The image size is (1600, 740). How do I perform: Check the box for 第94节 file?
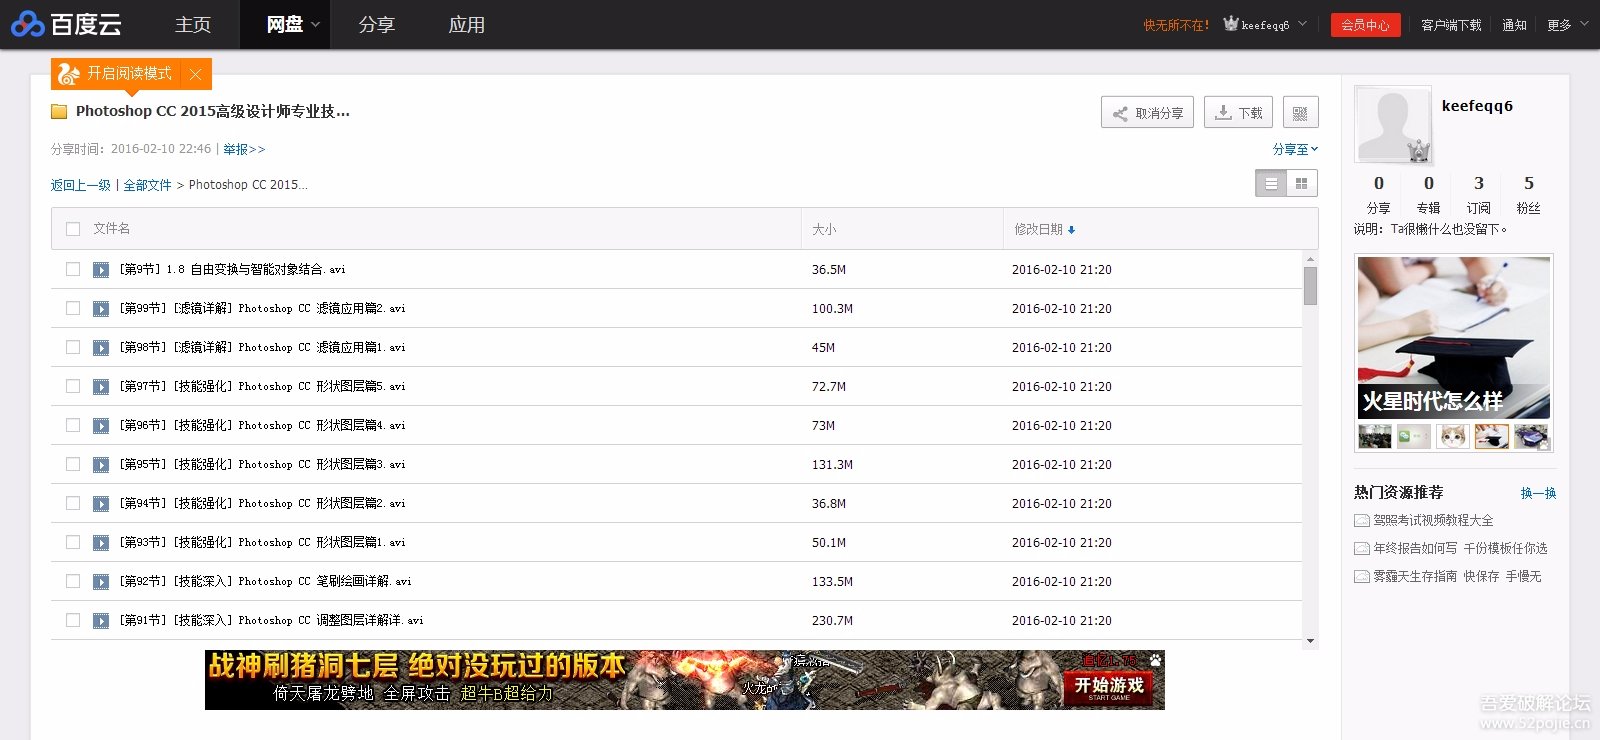pos(72,503)
